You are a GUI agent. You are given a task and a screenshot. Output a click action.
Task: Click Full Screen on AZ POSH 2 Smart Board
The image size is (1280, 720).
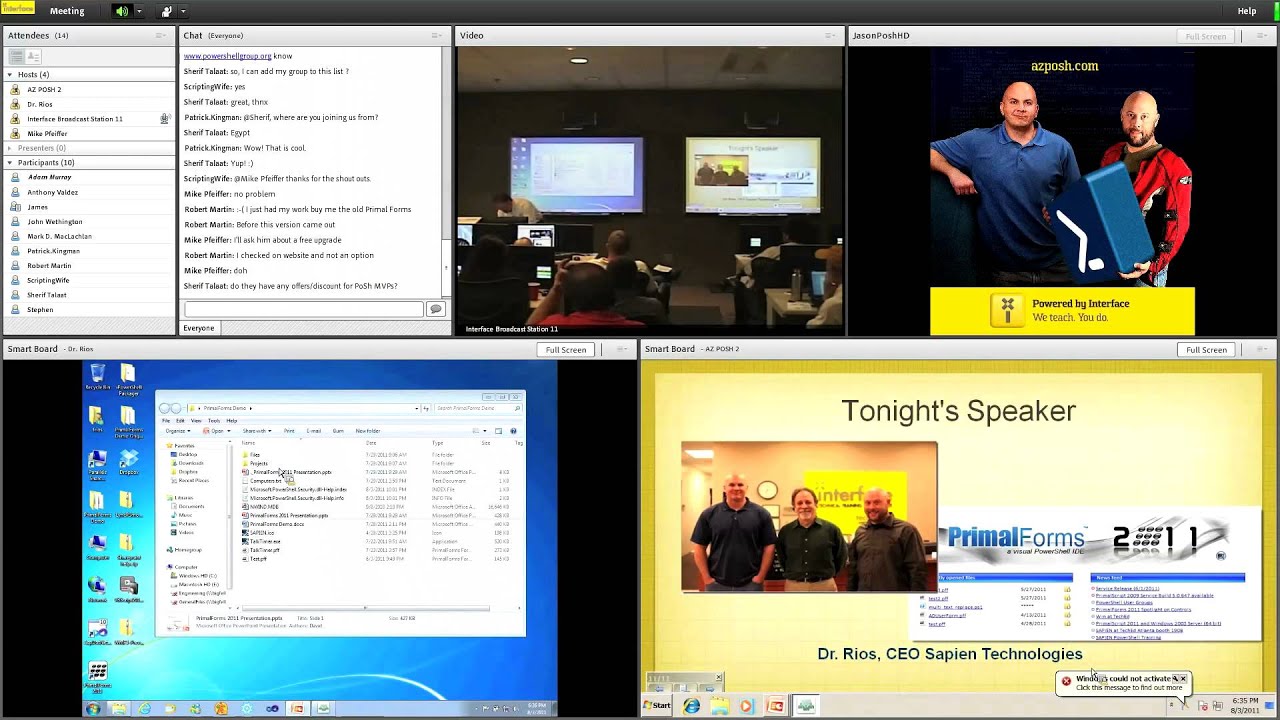point(1206,349)
